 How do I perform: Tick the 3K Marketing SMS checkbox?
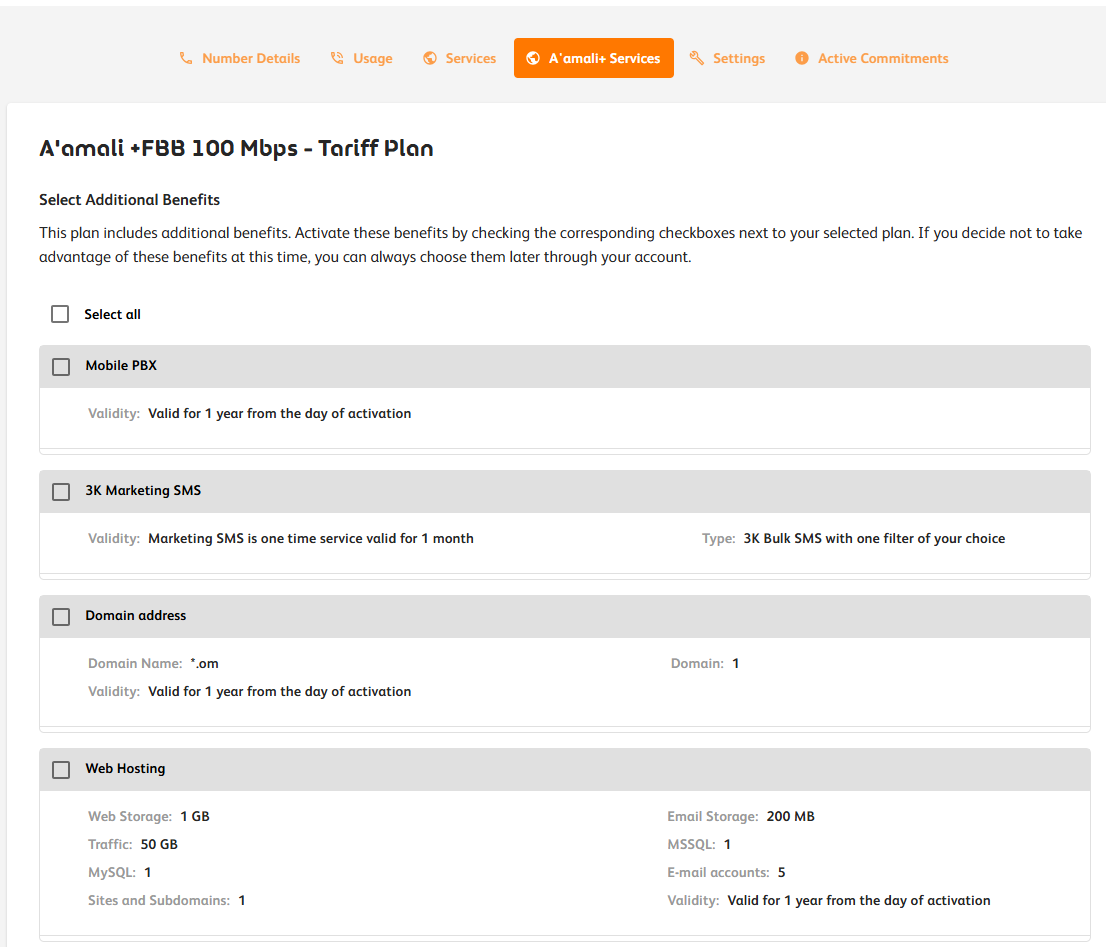61,492
